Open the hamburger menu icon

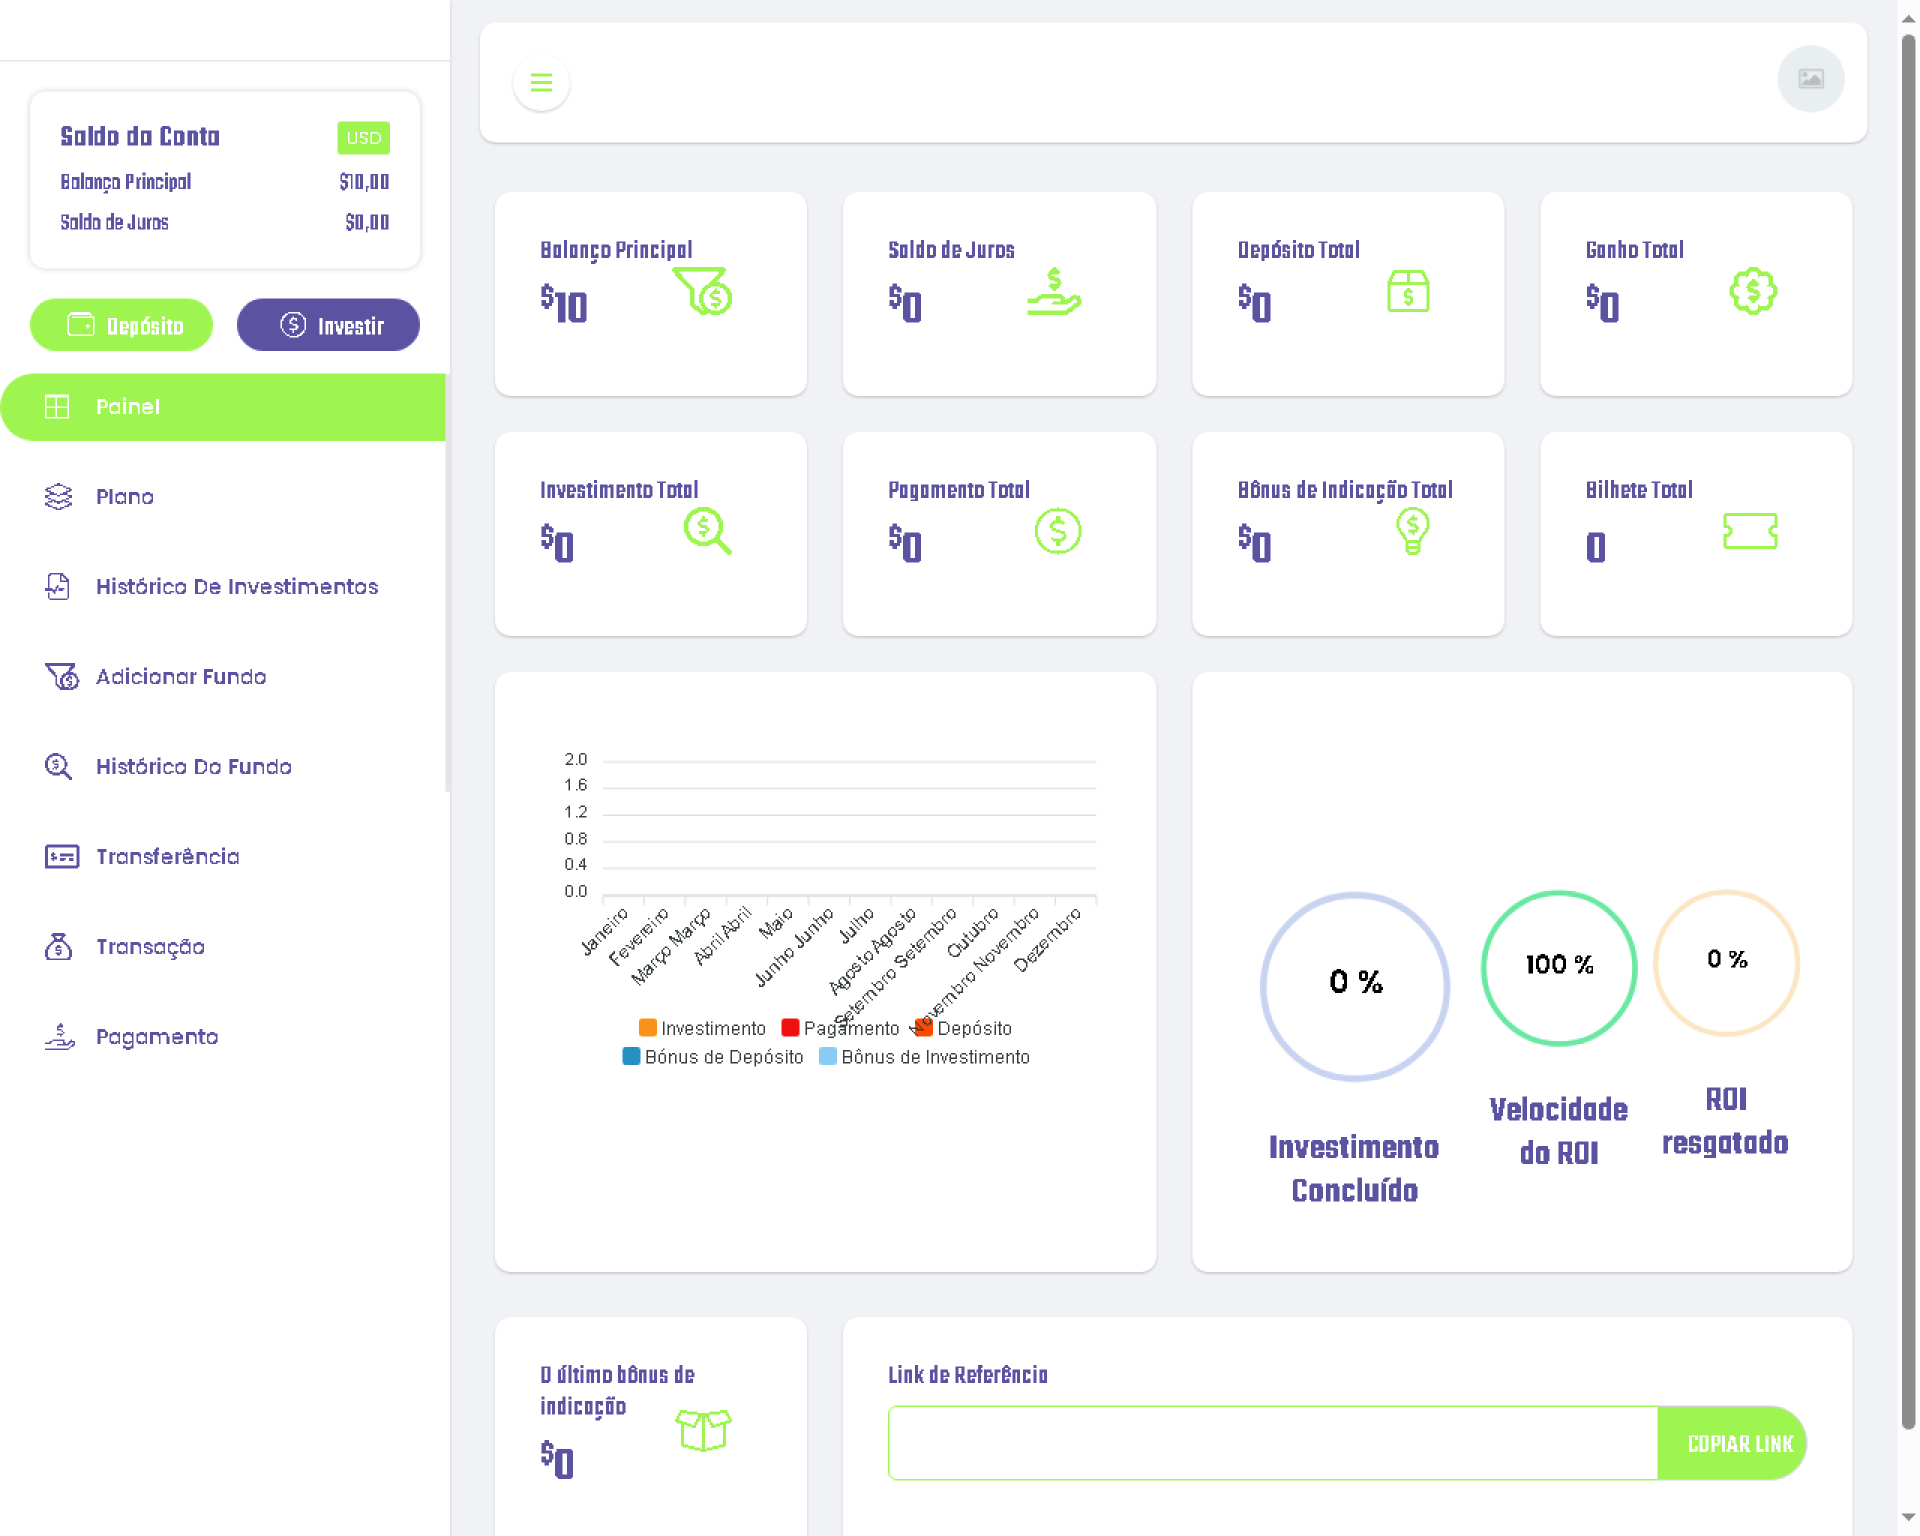(x=541, y=82)
